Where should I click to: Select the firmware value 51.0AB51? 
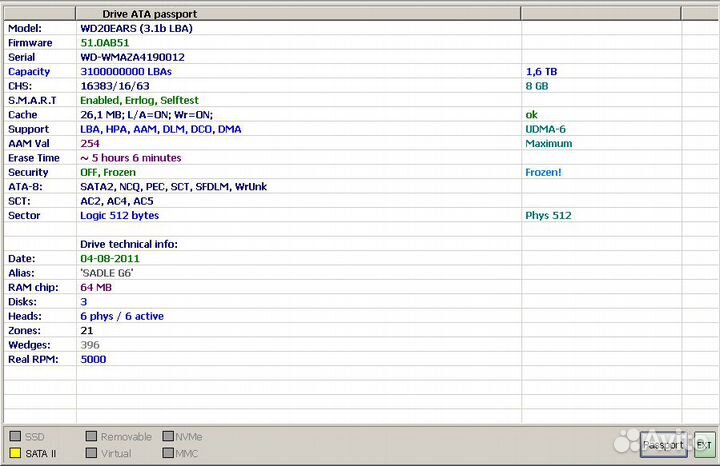tap(105, 43)
